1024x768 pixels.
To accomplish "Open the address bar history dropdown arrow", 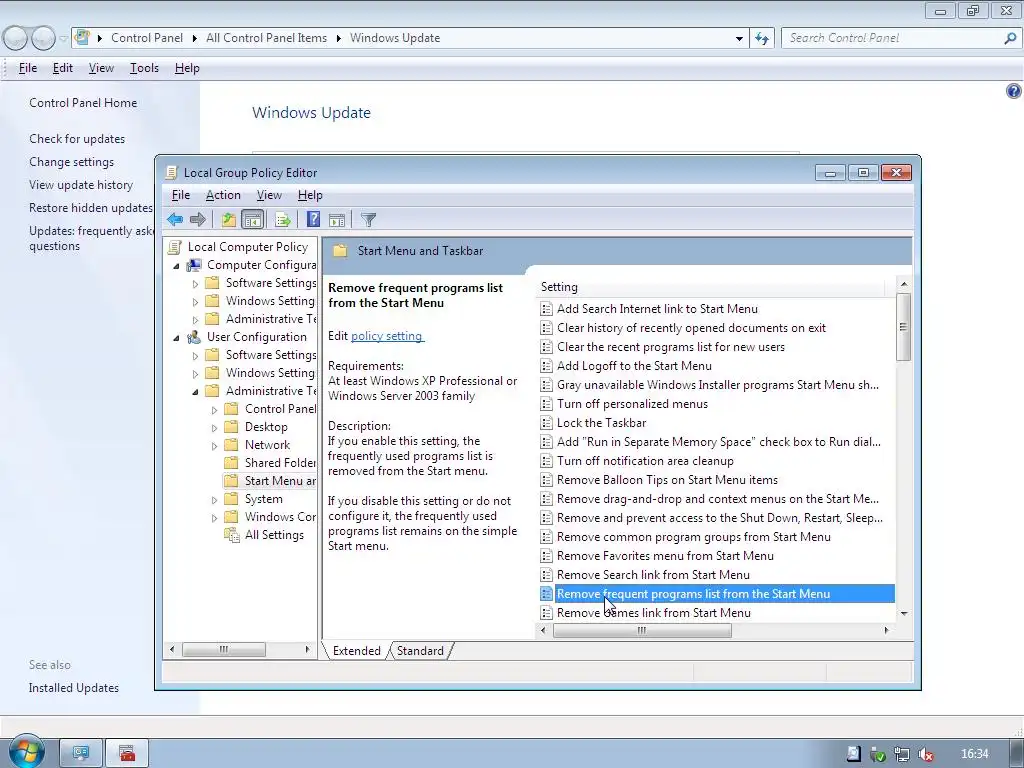I will (739, 39).
